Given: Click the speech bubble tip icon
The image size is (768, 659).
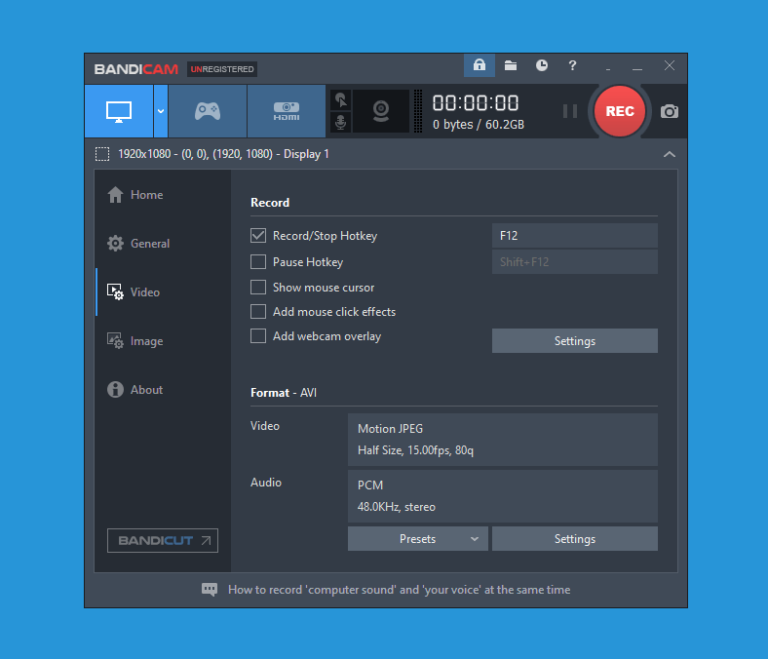Looking at the screenshot, I should (x=210, y=589).
